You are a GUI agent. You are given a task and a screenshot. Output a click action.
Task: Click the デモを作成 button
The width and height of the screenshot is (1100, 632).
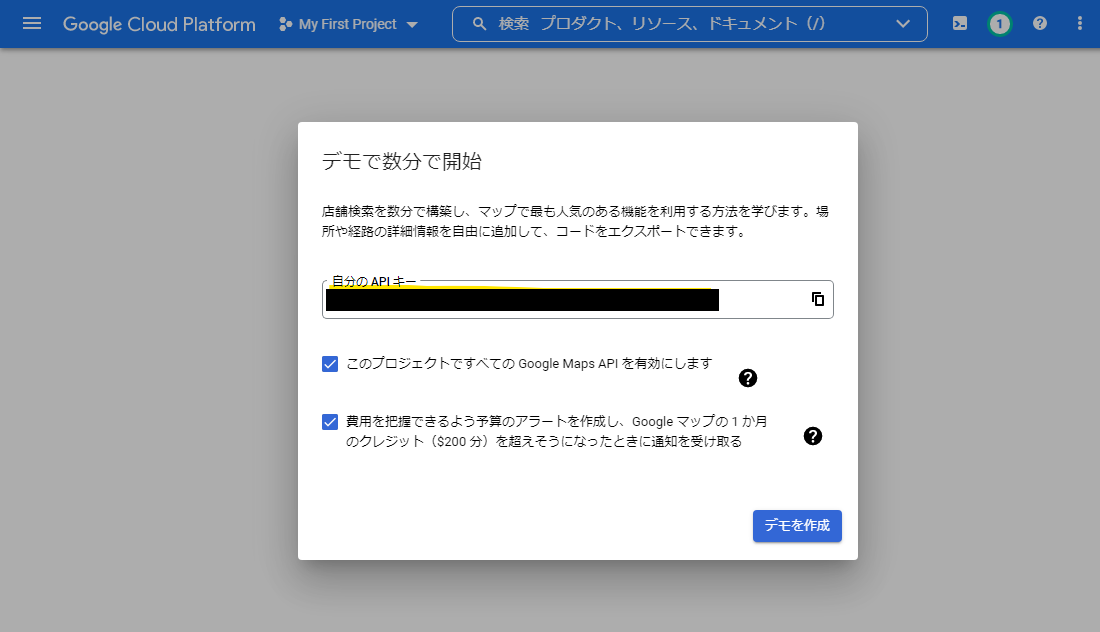[x=797, y=526]
